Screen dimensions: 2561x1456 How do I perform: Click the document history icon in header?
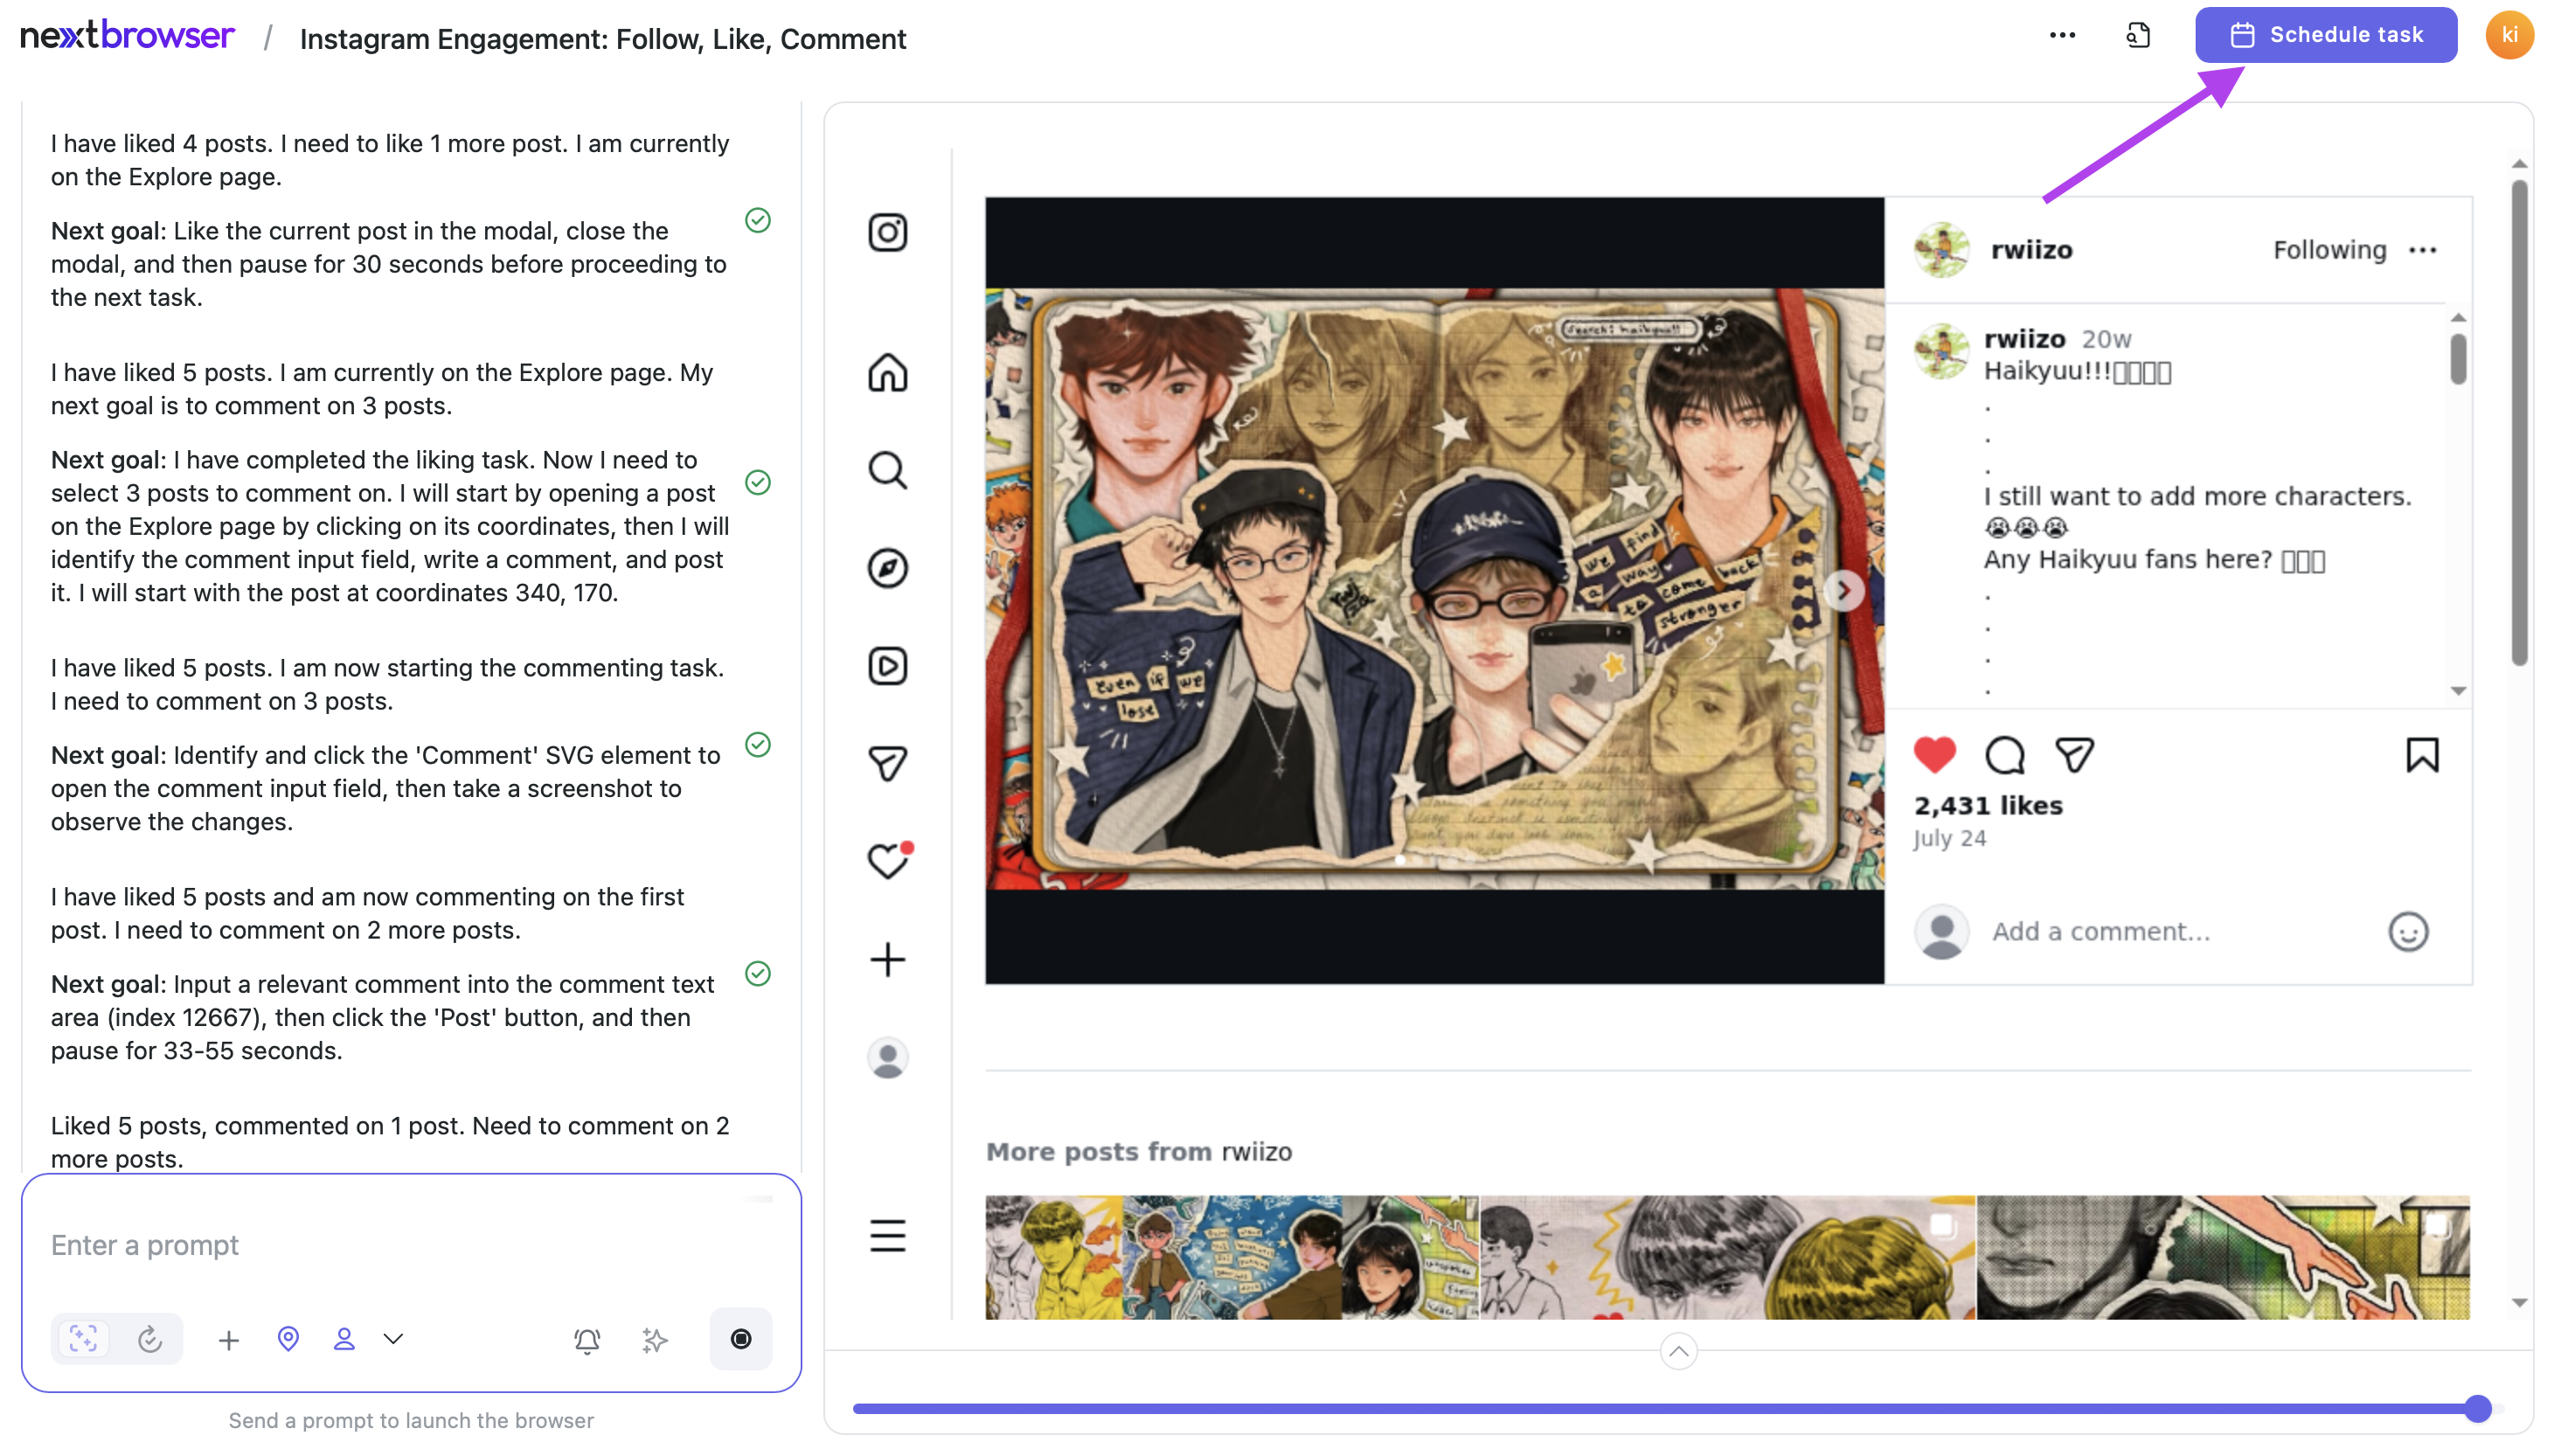(x=2138, y=35)
